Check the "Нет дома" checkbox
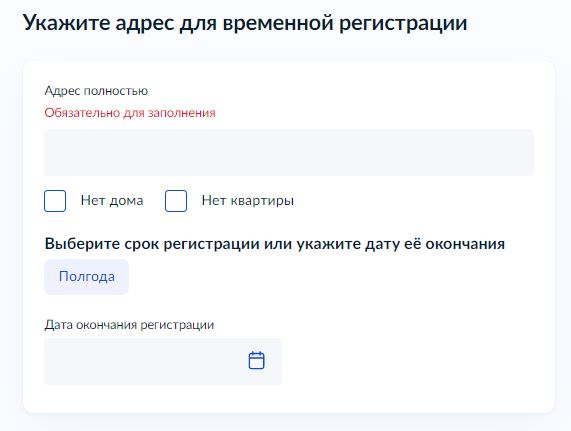 55,201
